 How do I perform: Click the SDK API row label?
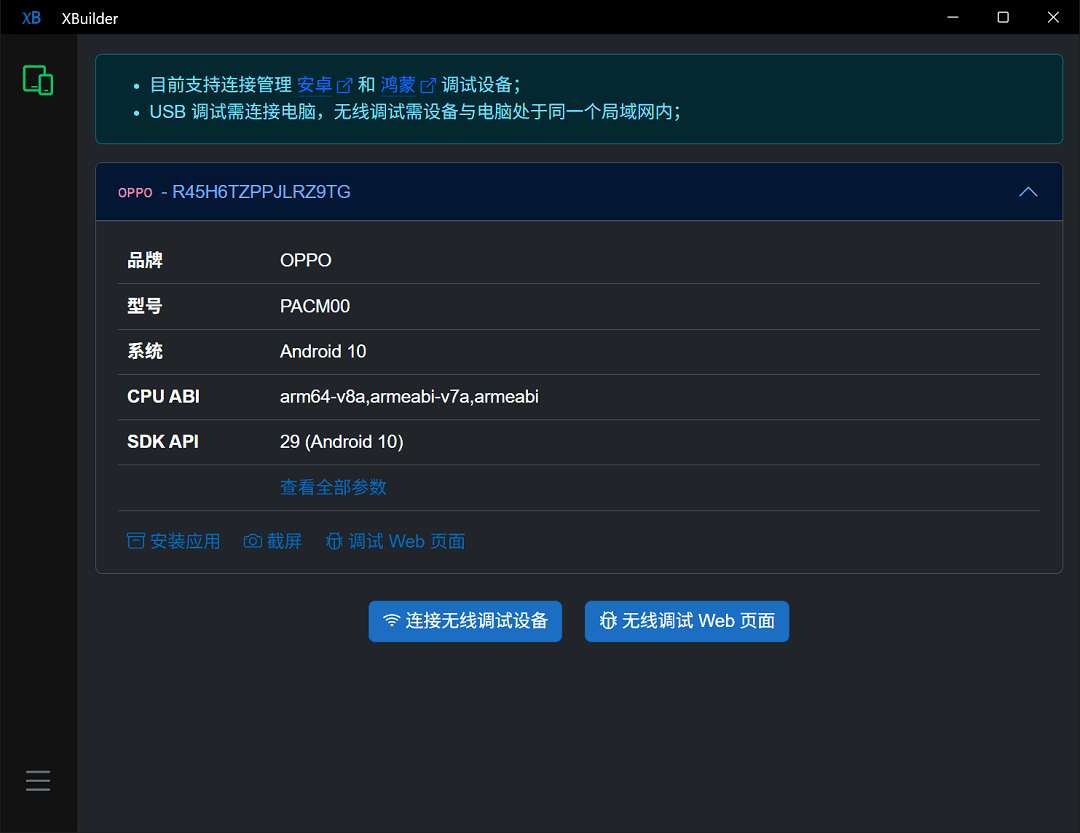163,442
